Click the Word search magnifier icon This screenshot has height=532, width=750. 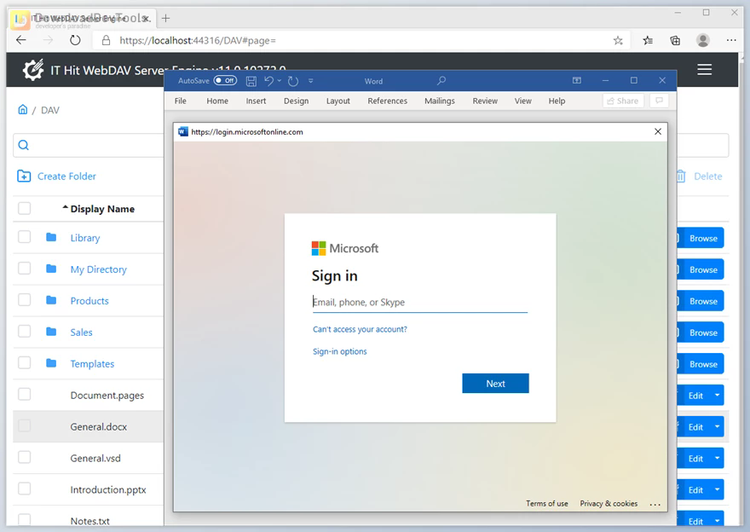(x=441, y=80)
